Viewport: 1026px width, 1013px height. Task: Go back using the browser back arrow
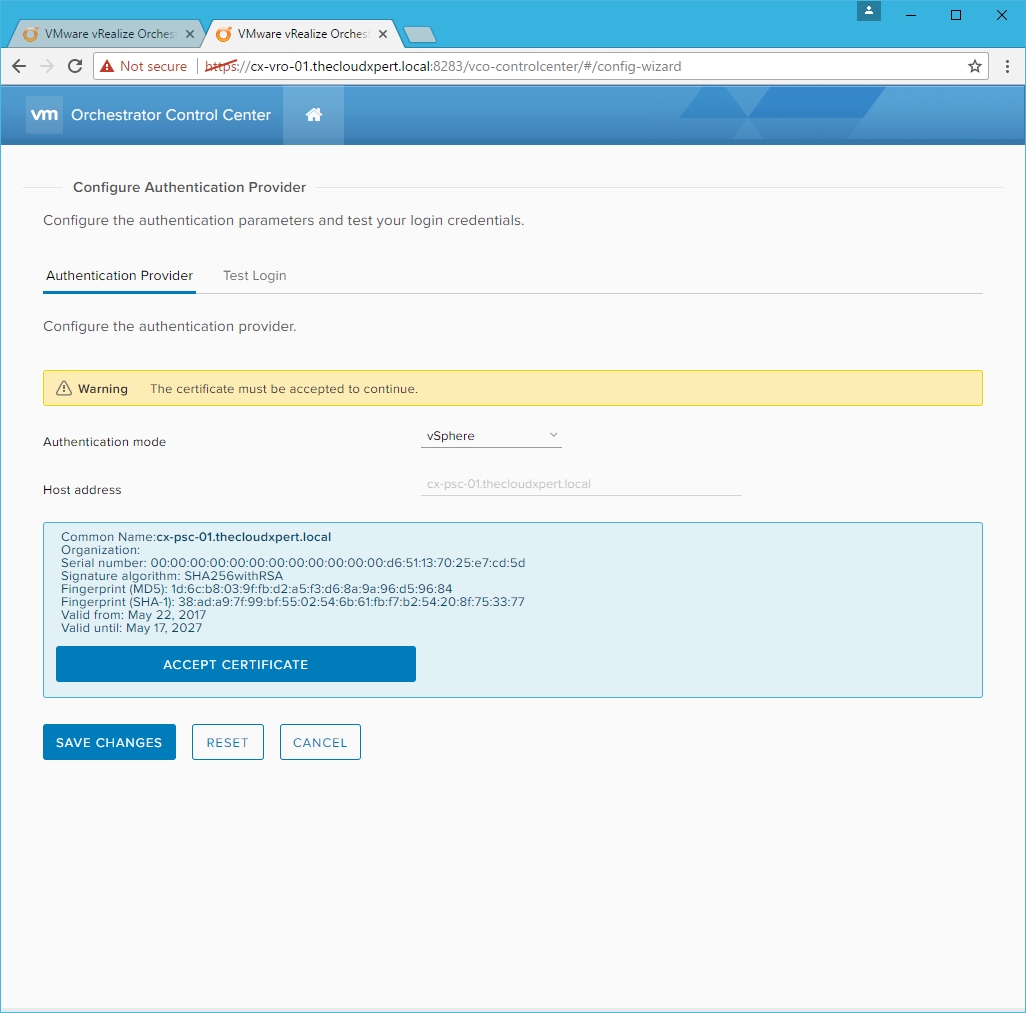click(19, 66)
